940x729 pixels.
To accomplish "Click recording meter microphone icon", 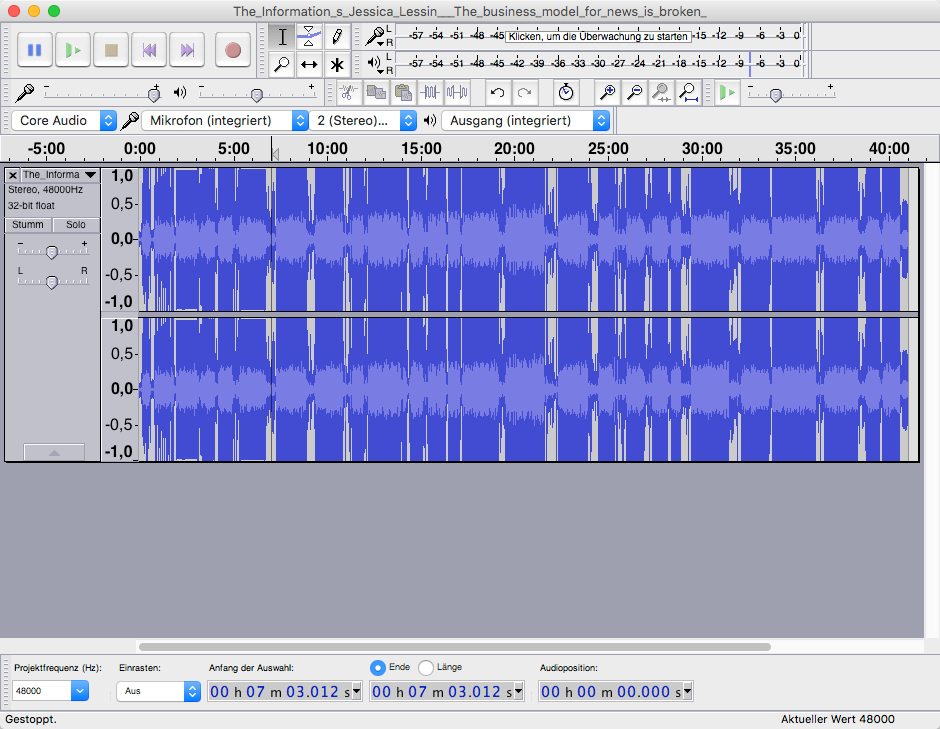I will 376,36.
